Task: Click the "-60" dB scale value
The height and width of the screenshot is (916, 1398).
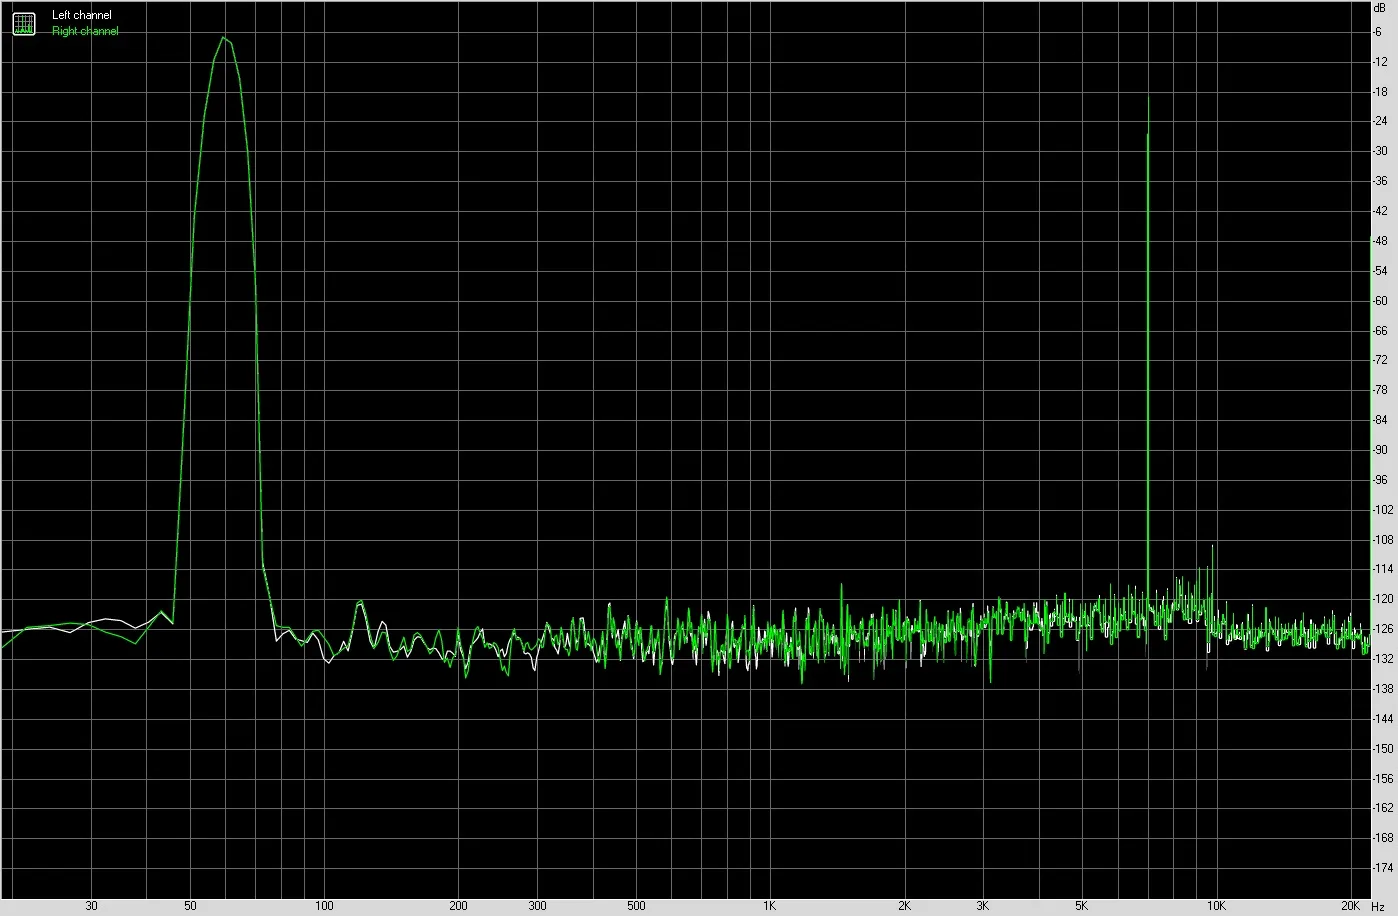Action: pos(1380,301)
